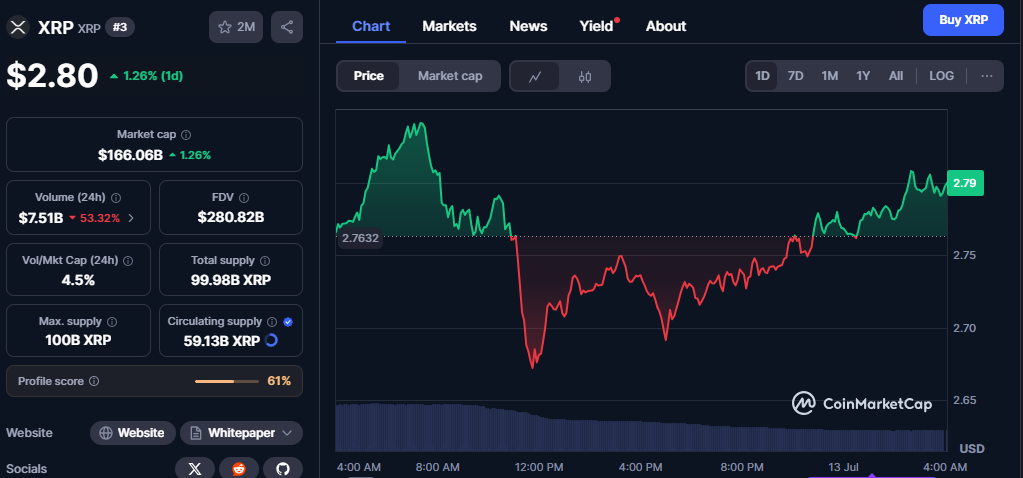This screenshot has width=1023, height=478.
Task: Click the USD currency label
Action: coord(971,449)
